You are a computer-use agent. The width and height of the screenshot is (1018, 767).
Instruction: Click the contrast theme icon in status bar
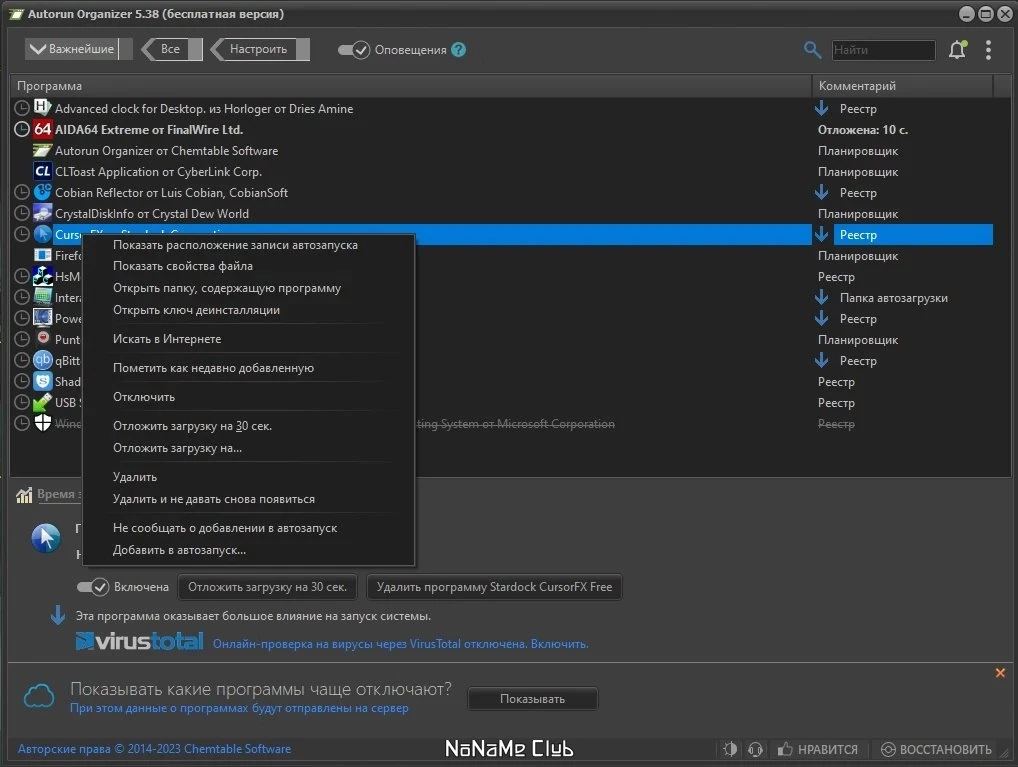pyautogui.click(x=730, y=749)
